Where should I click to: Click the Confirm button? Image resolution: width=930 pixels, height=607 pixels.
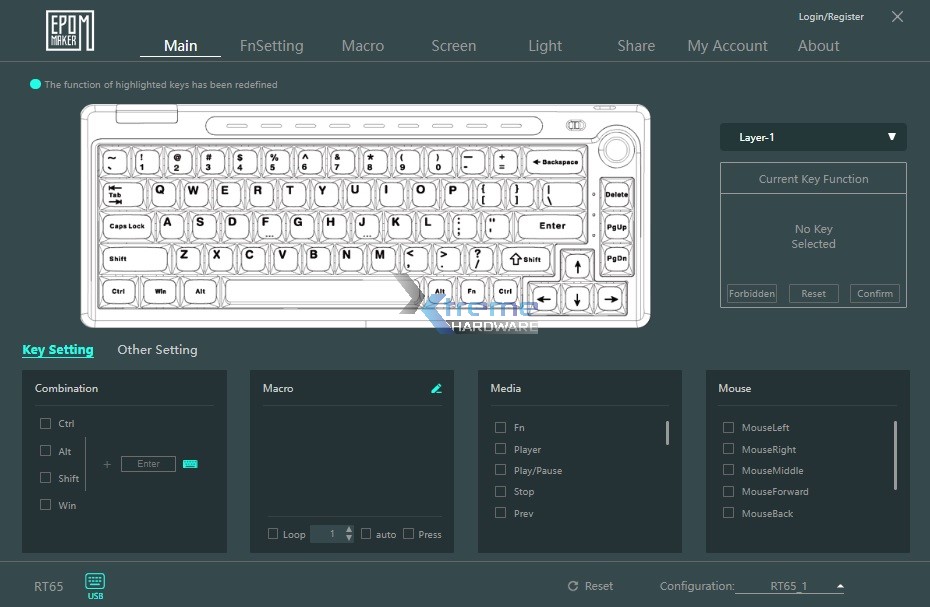[874, 293]
